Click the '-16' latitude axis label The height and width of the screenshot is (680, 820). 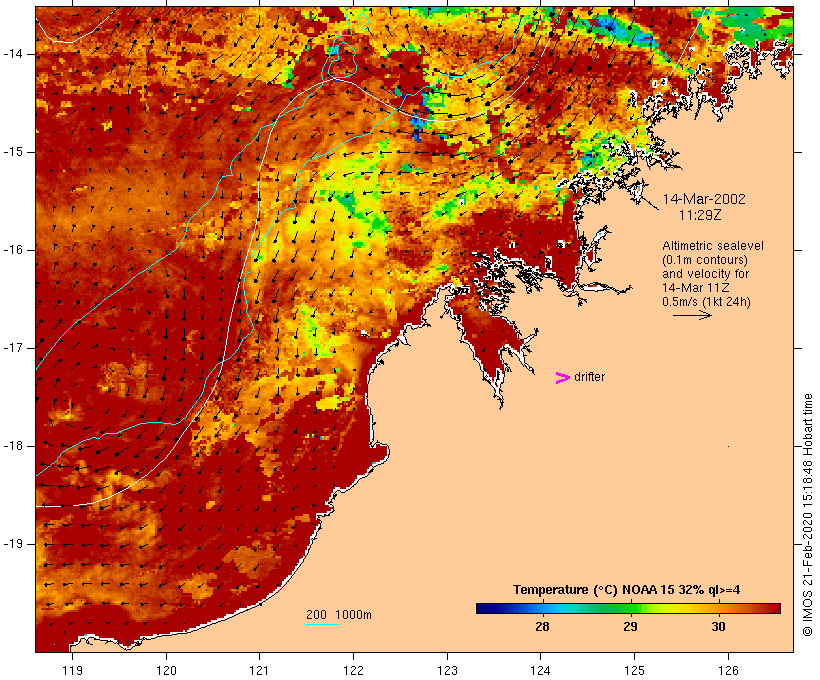[x=13, y=250]
